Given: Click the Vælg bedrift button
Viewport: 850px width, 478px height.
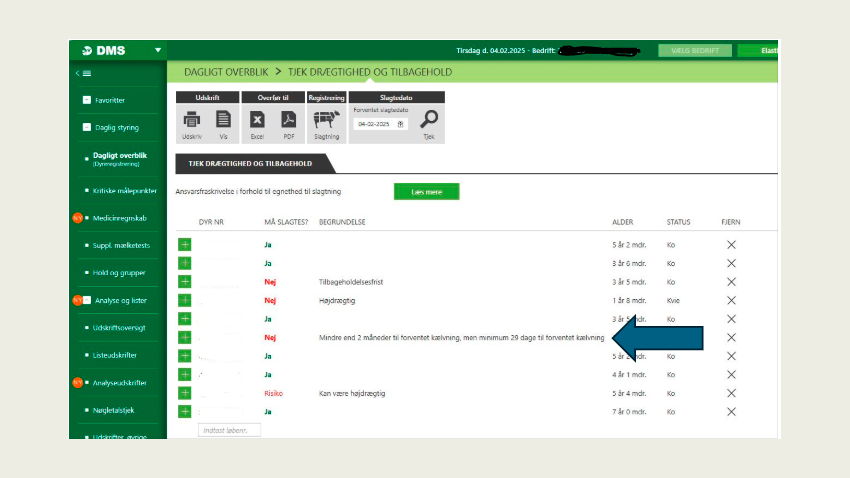Looking at the screenshot, I should (694, 50).
